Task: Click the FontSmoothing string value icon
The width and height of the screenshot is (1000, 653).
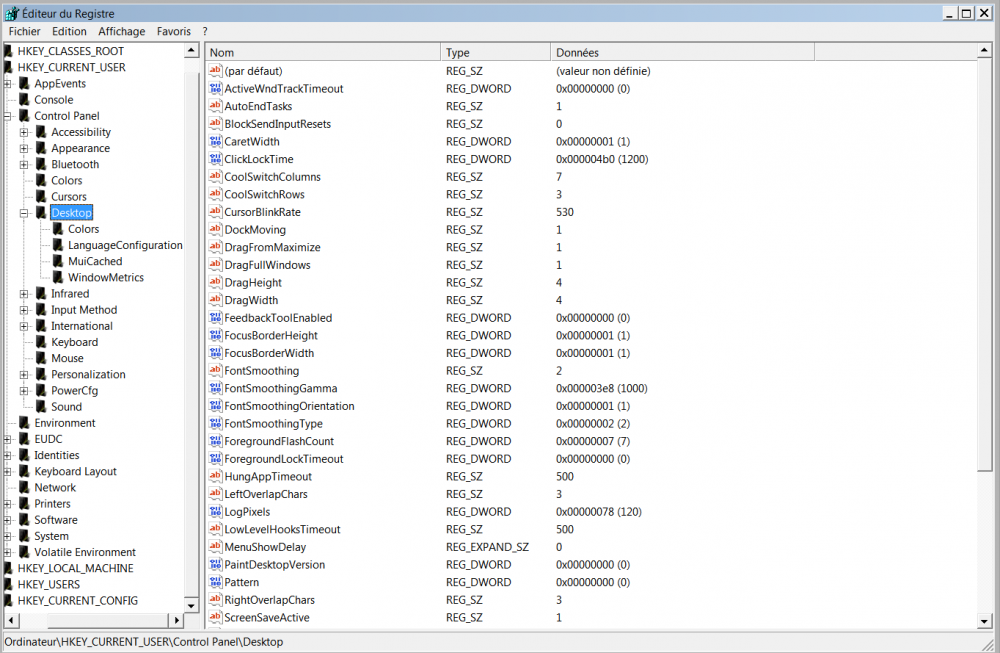Action: click(x=215, y=371)
